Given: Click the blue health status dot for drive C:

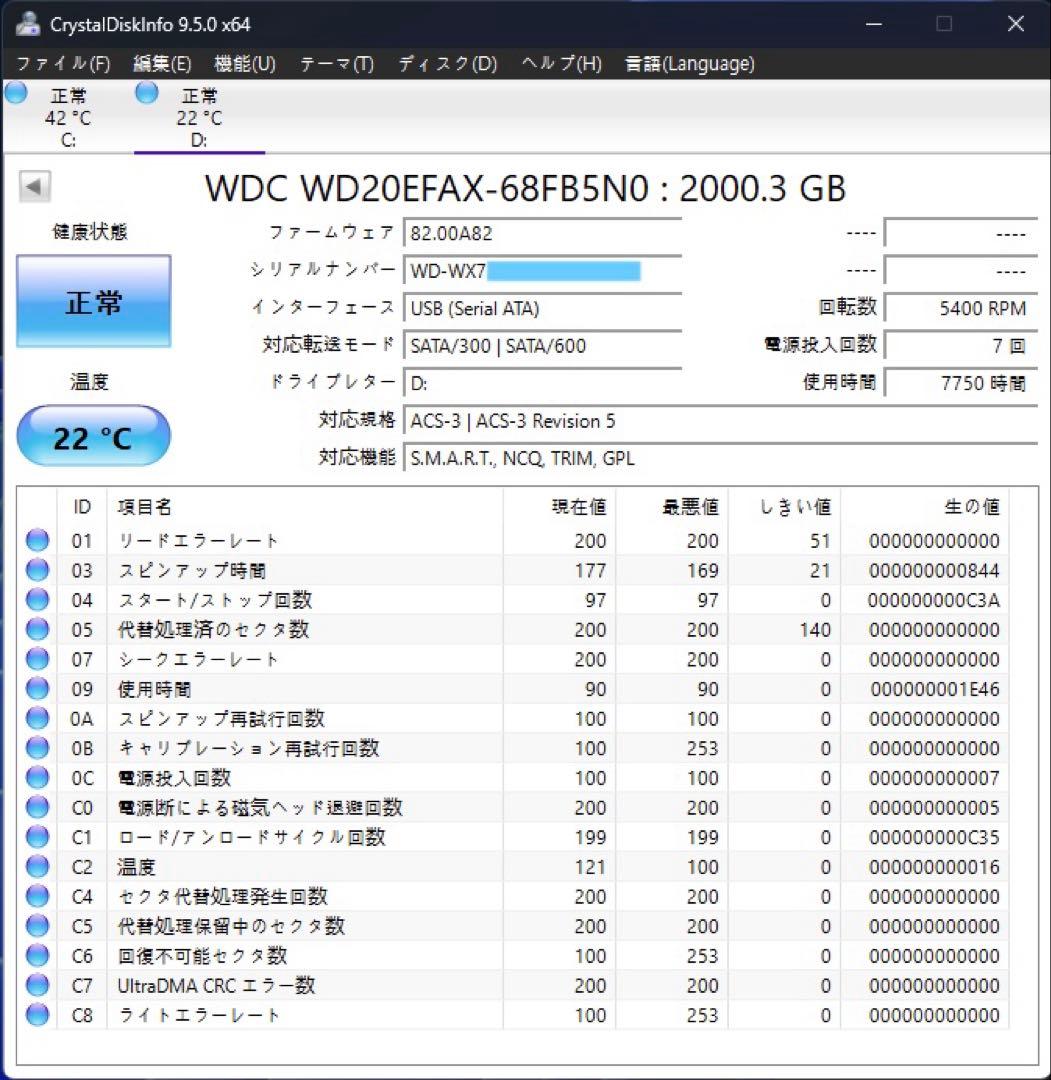Looking at the screenshot, I should (x=16, y=92).
